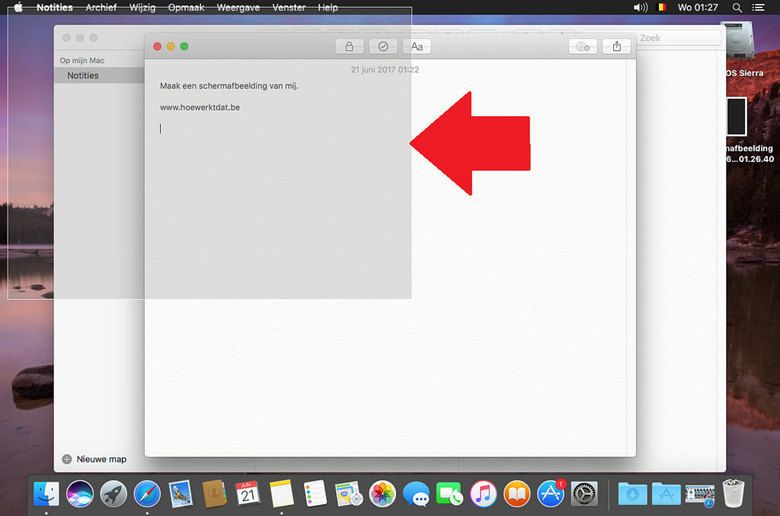Open System Preferences gear in Dock
Viewport: 780px width, 516px height.
point(584,494)
